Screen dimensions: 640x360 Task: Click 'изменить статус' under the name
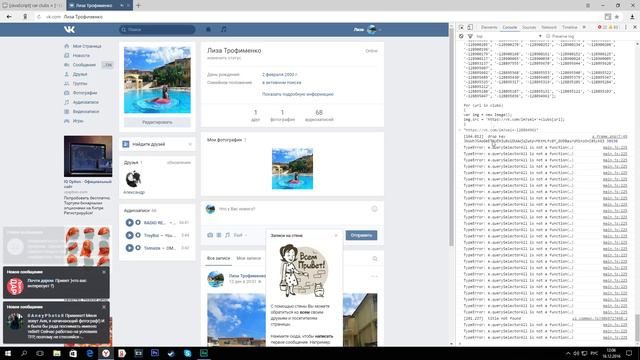point(224,58)
